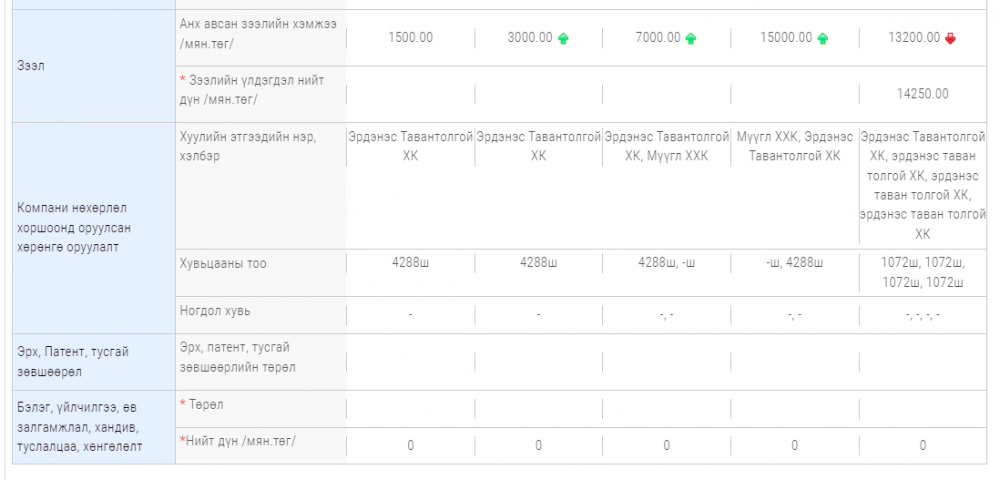Screen dimensions: 1000x480
Task: Select the 14250.00 loan balance value
Action: point(923,94)
